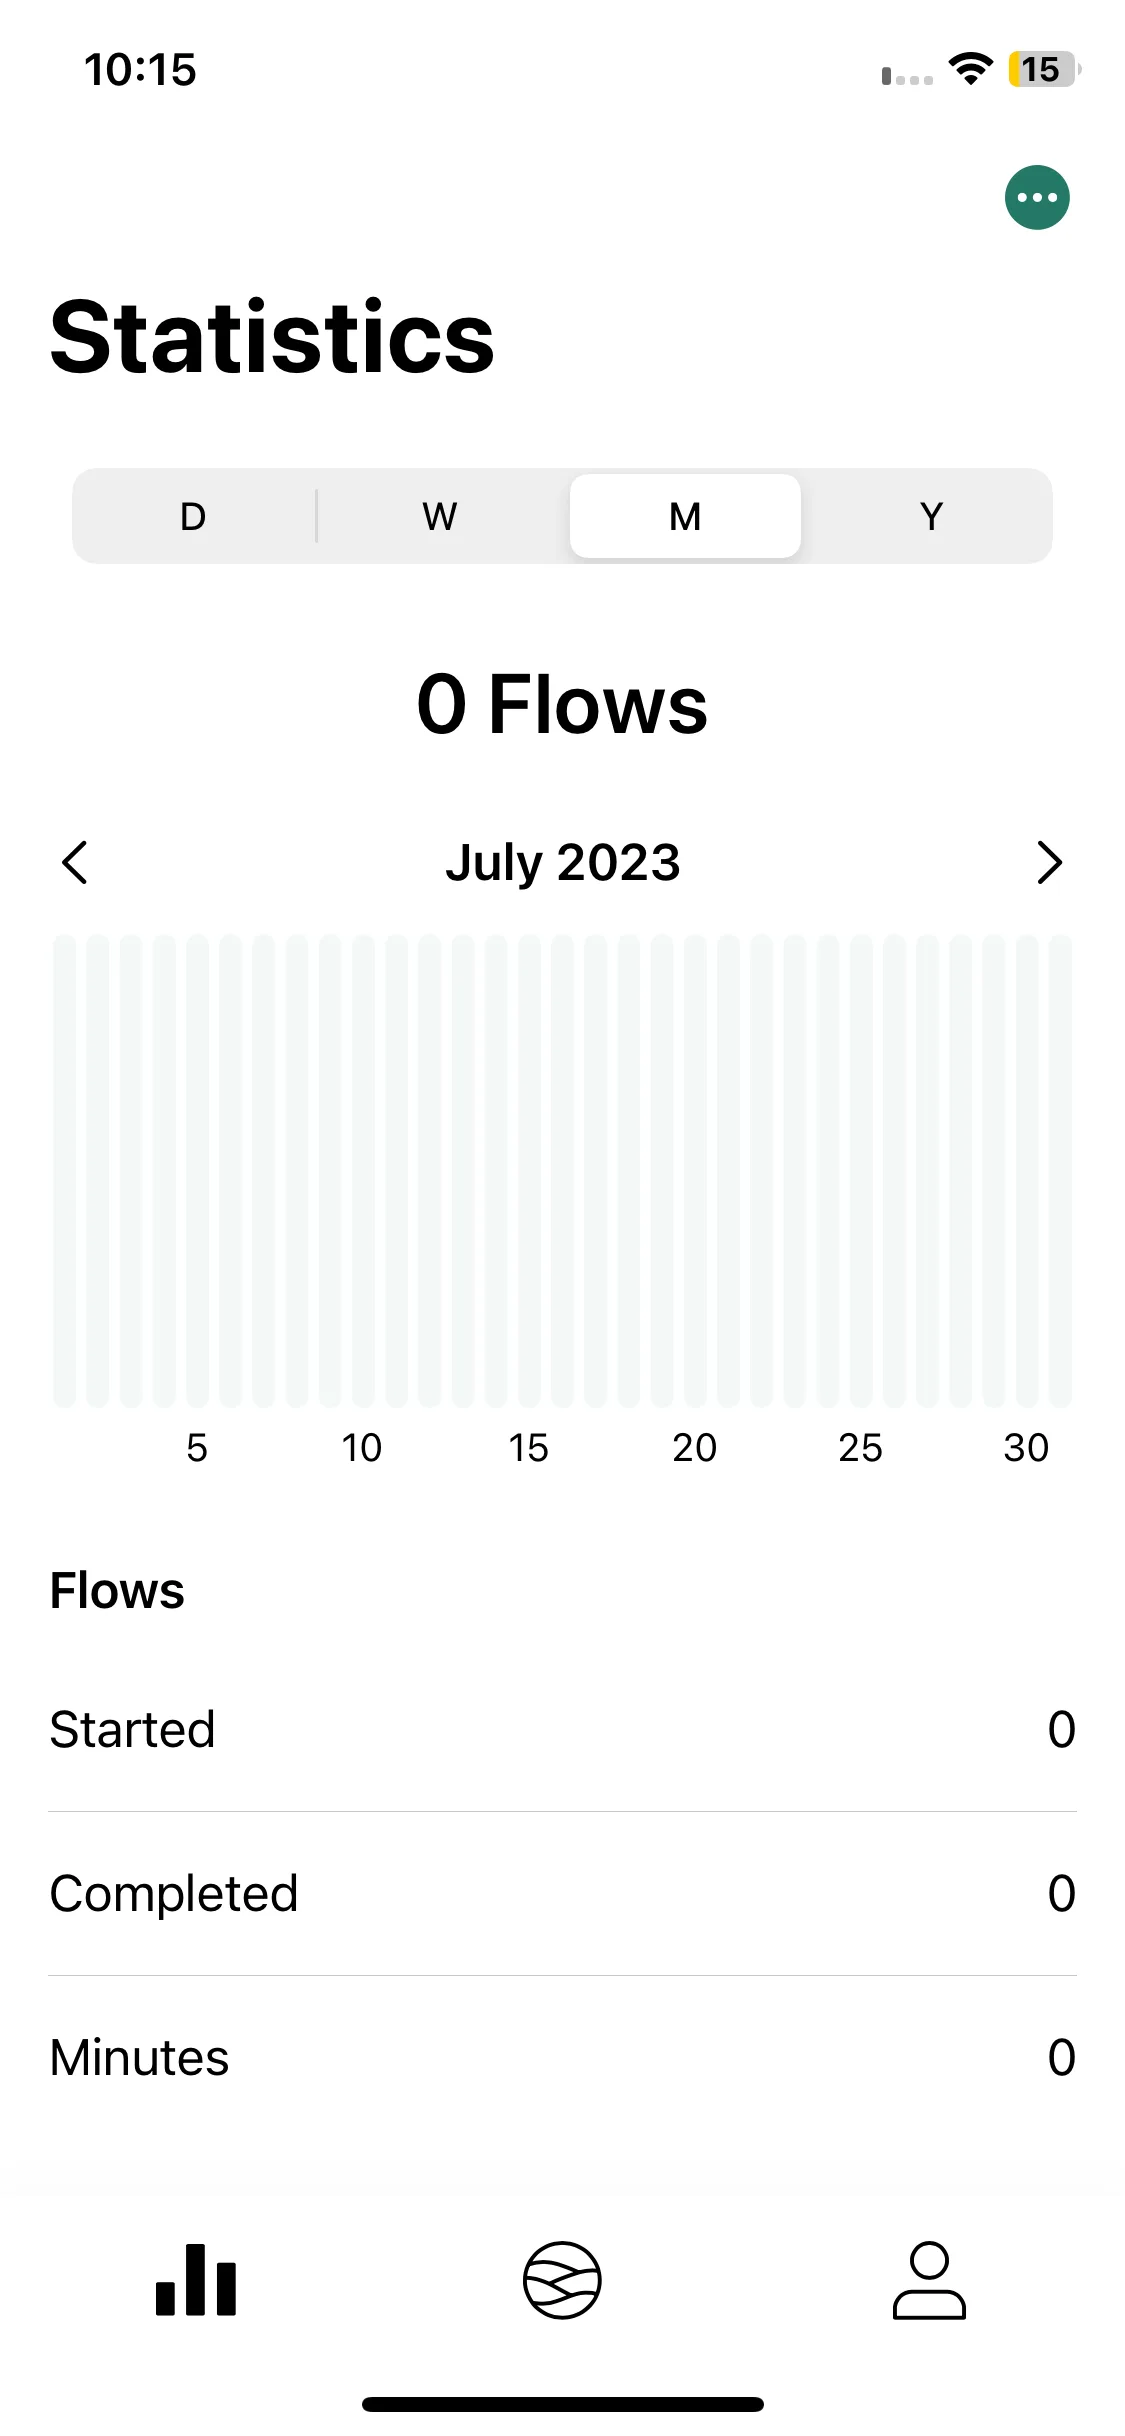The width and height of the screenshot is (1125, 2436).
Task: Select the Y (year) segment
Action: point(931,516)
